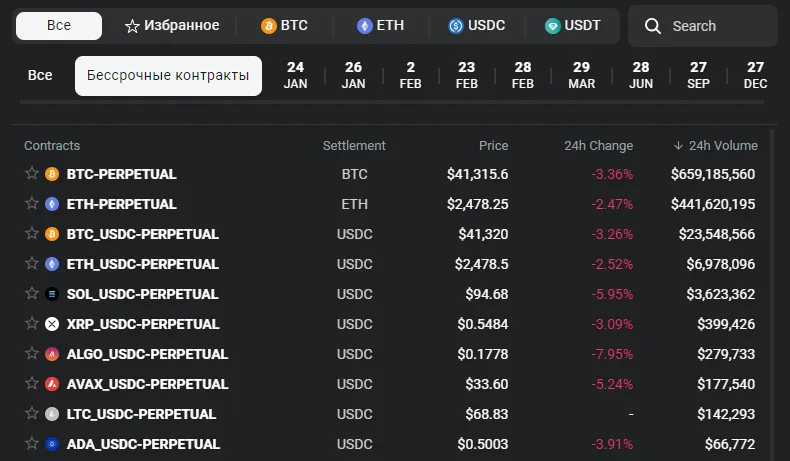This screenshot has width=790, height=461.
Task: Toggle star for SOL_USDC-PERPETUAL row
Action: coord(32,293)
